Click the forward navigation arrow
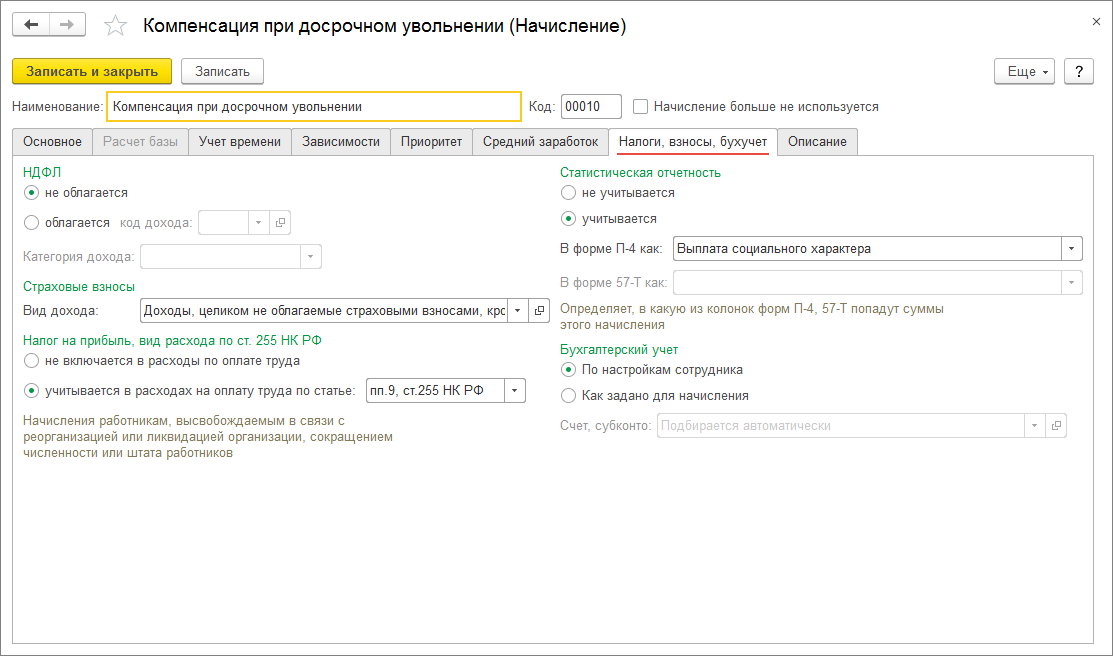 tap(67, 25)
